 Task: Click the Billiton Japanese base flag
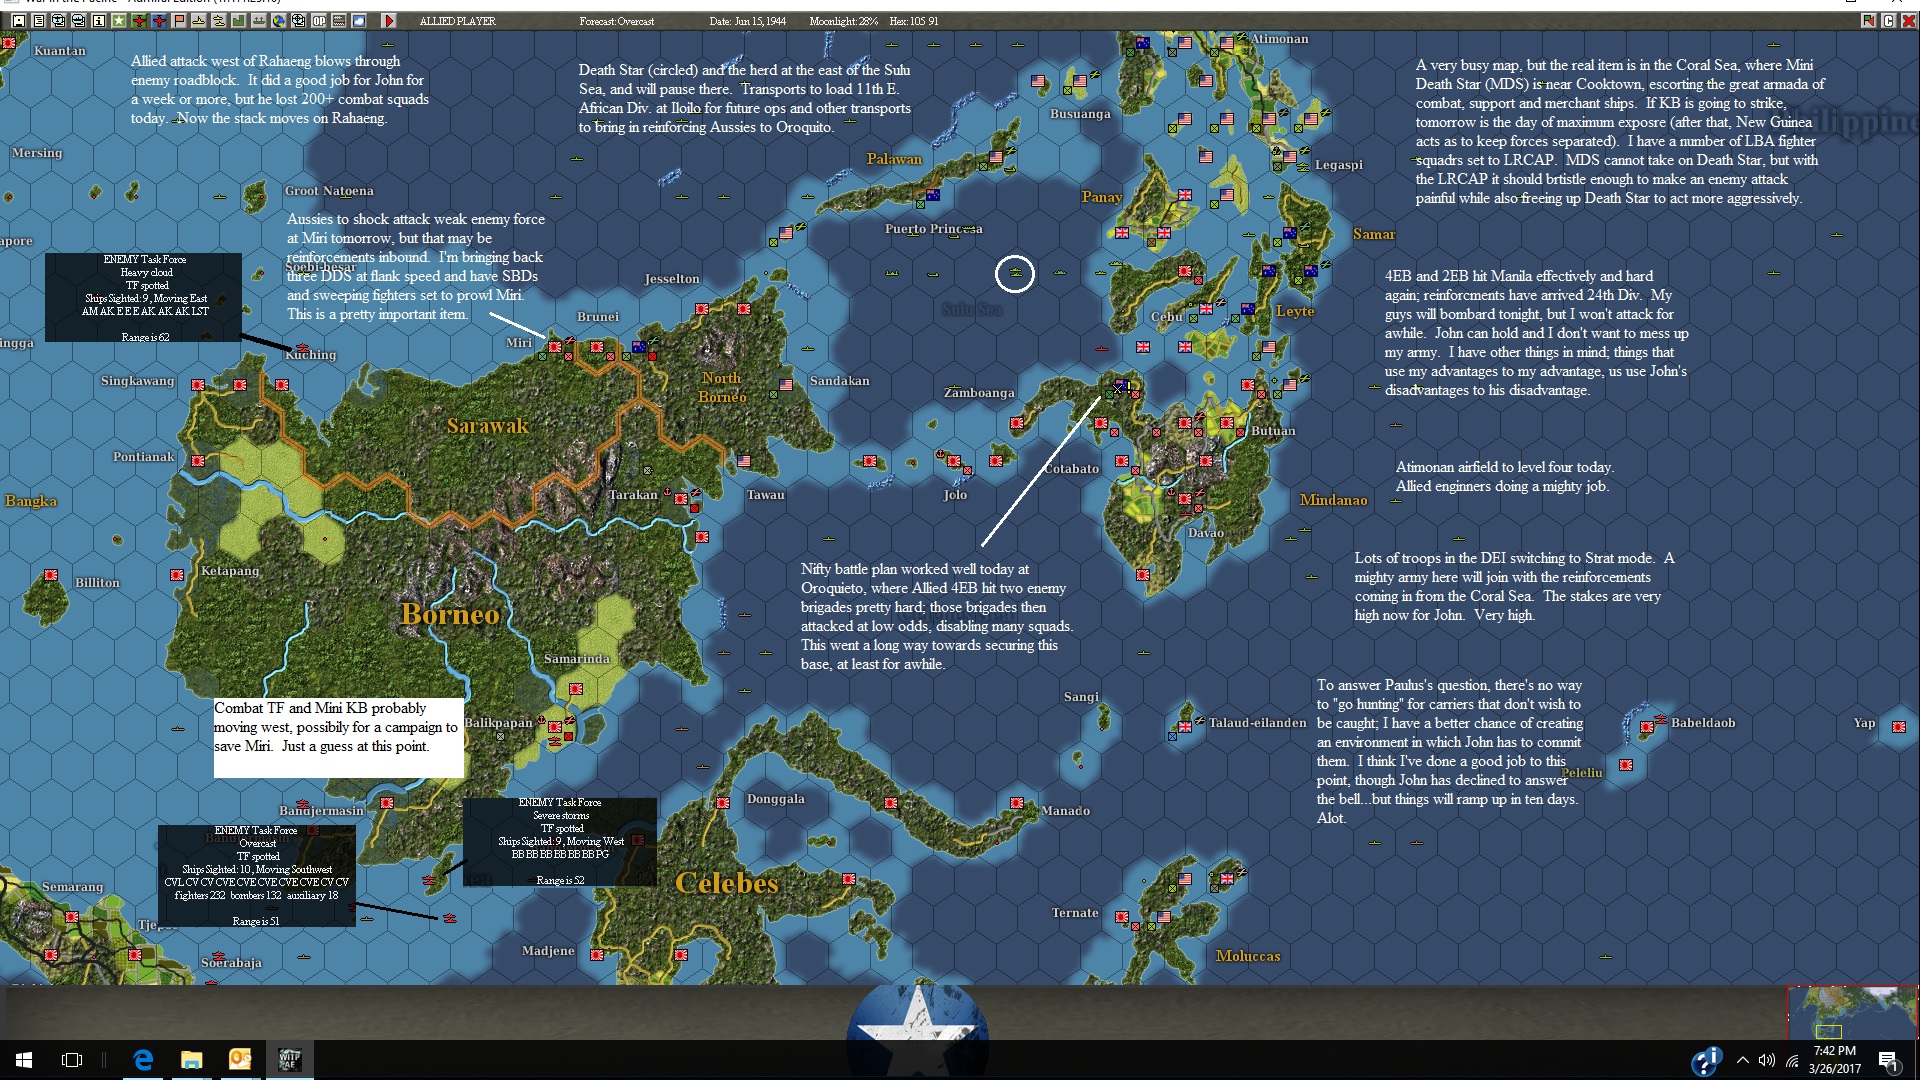coord(51,575)
